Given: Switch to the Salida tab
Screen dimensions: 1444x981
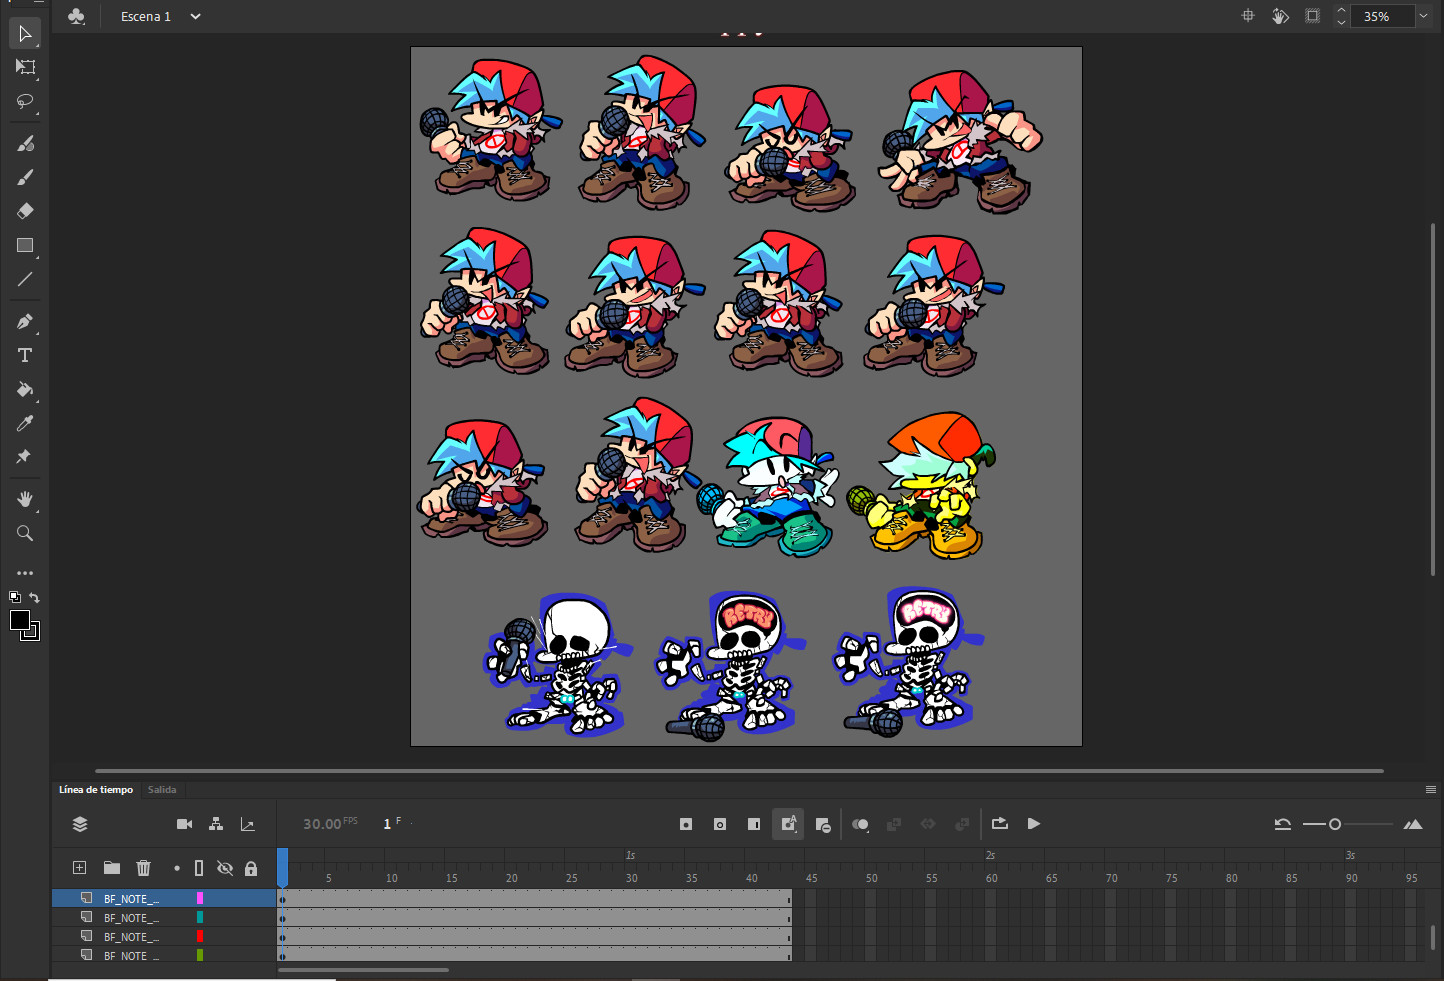Looking at the screenshot, I should point(162,790).
